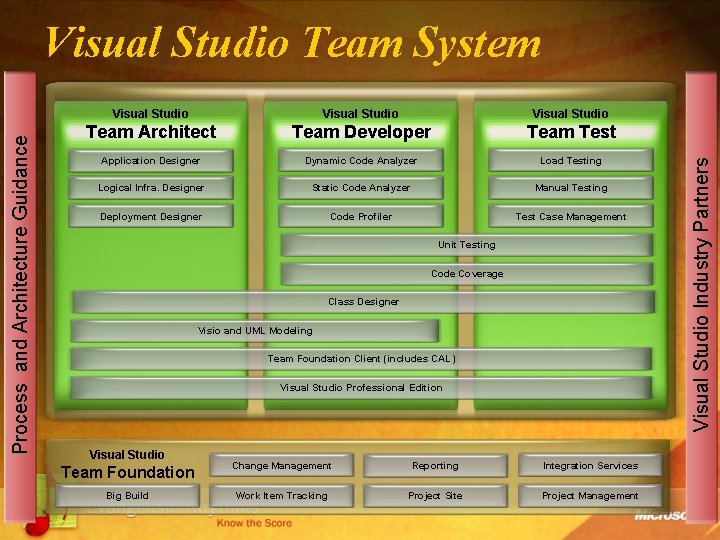Click the Application Designer box
This screenshot has width=720, height=540.
pos(151,161)
